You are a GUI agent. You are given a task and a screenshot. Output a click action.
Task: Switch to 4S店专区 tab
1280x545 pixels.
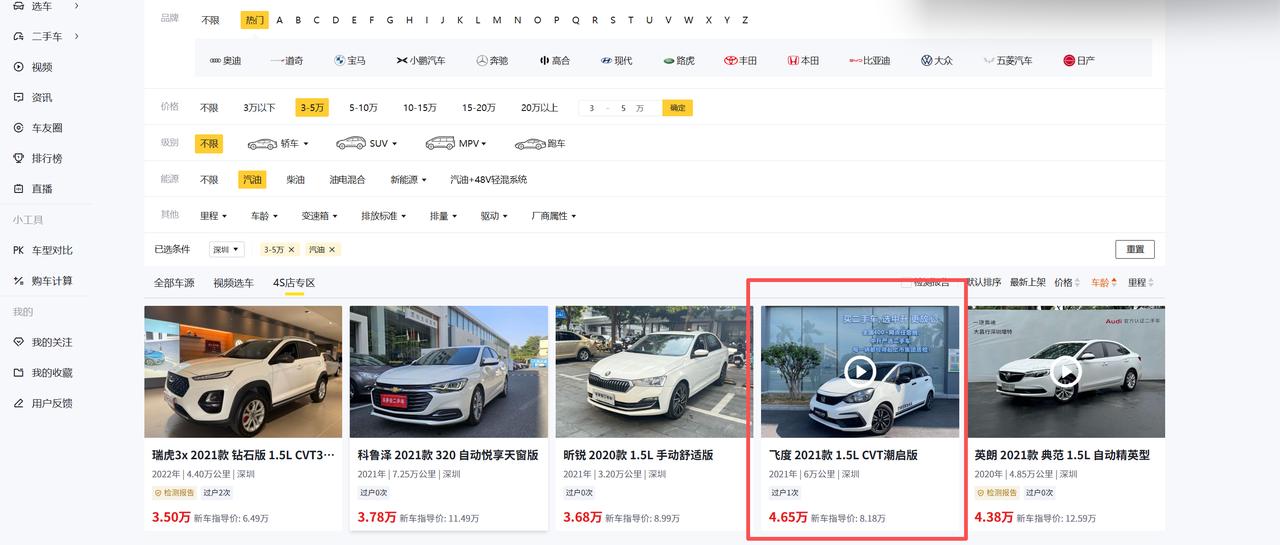point(294,283)
